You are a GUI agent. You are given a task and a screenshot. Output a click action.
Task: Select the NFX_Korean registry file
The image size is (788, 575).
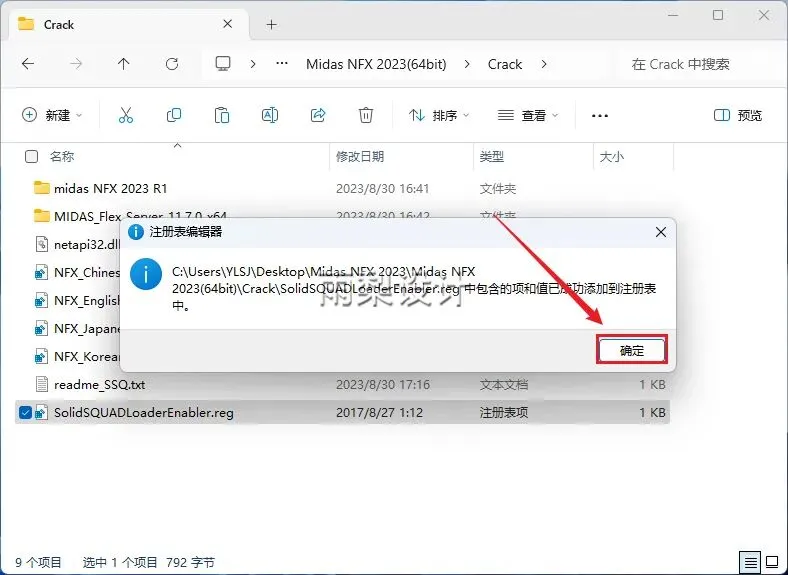pos(86,356)
